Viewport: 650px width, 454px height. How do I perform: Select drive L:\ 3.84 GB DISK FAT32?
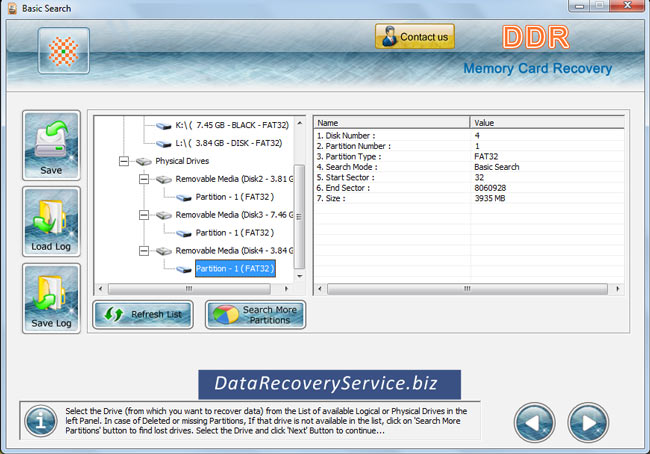pyautogui.click(x=228, y=143)
